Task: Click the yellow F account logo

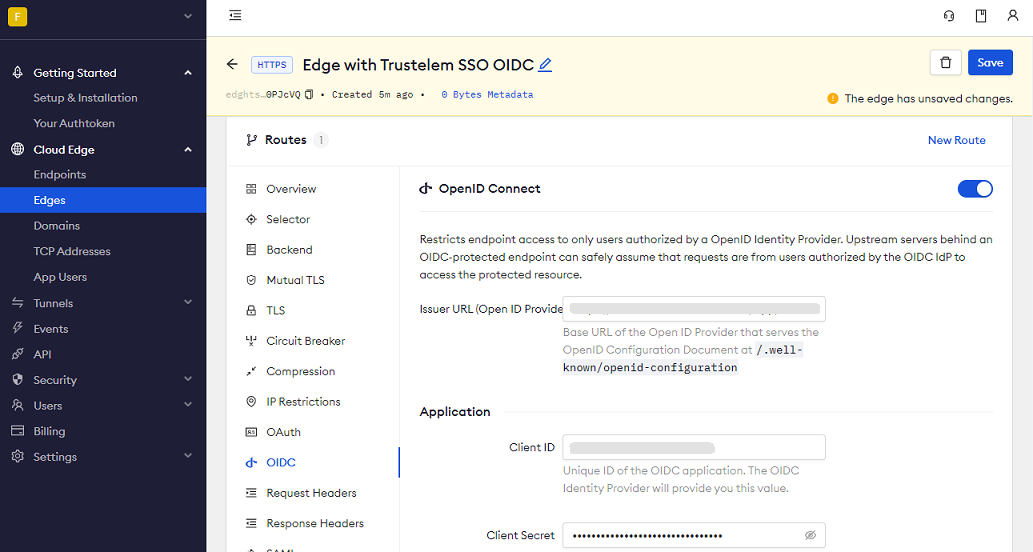Action: click(x=17, y=16)
